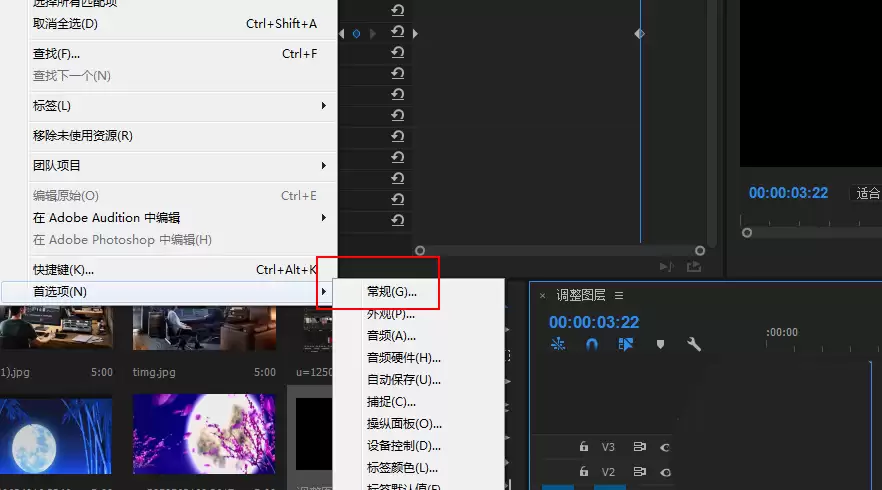Viewport: 882px width, 490px height.
Task: Click the Program monitor timecode 00:00:03:22
Action: pos(788,193)
